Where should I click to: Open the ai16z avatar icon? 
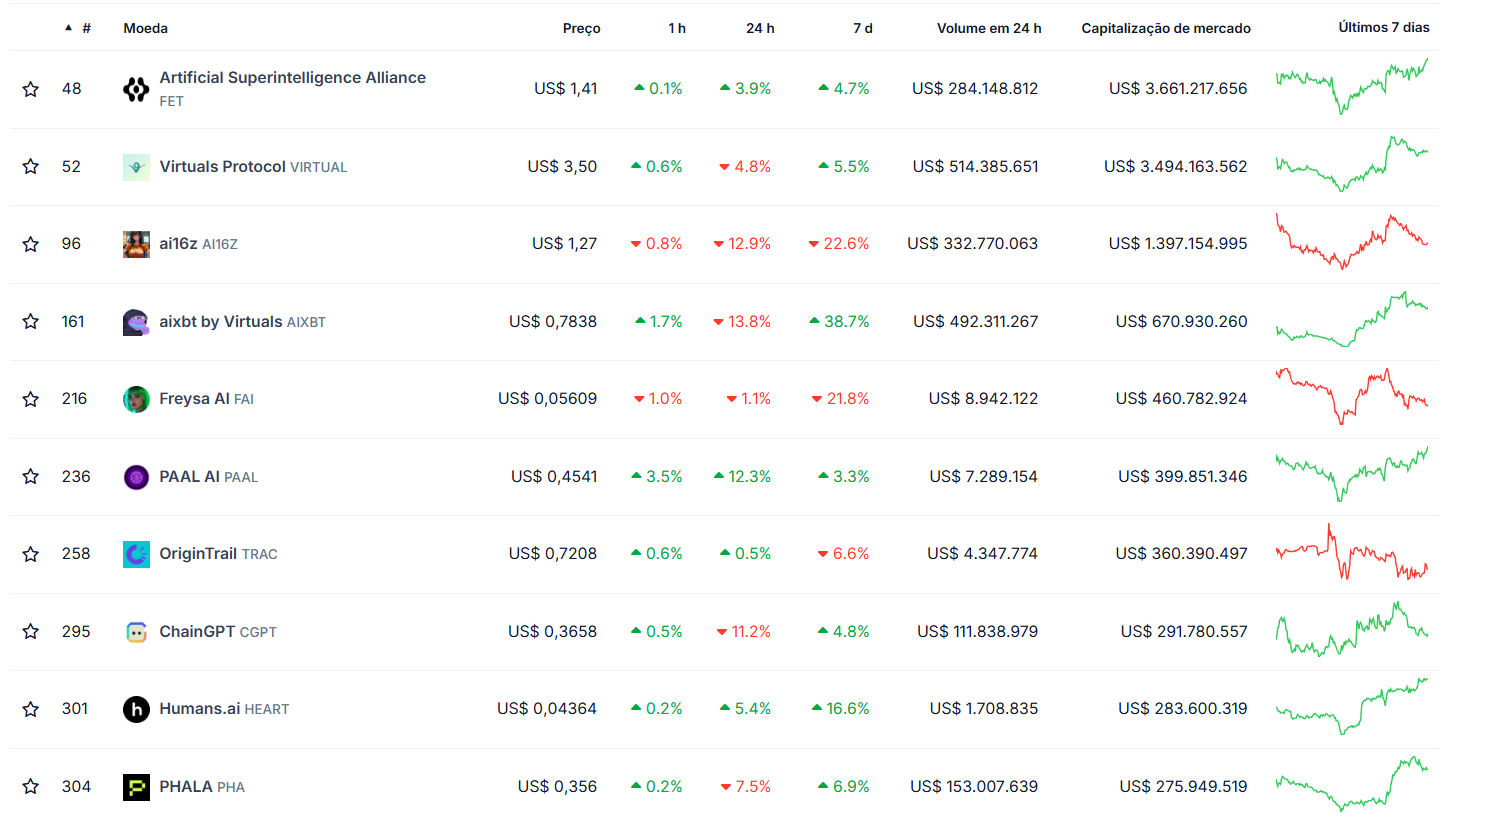click(x=136, y=244)
